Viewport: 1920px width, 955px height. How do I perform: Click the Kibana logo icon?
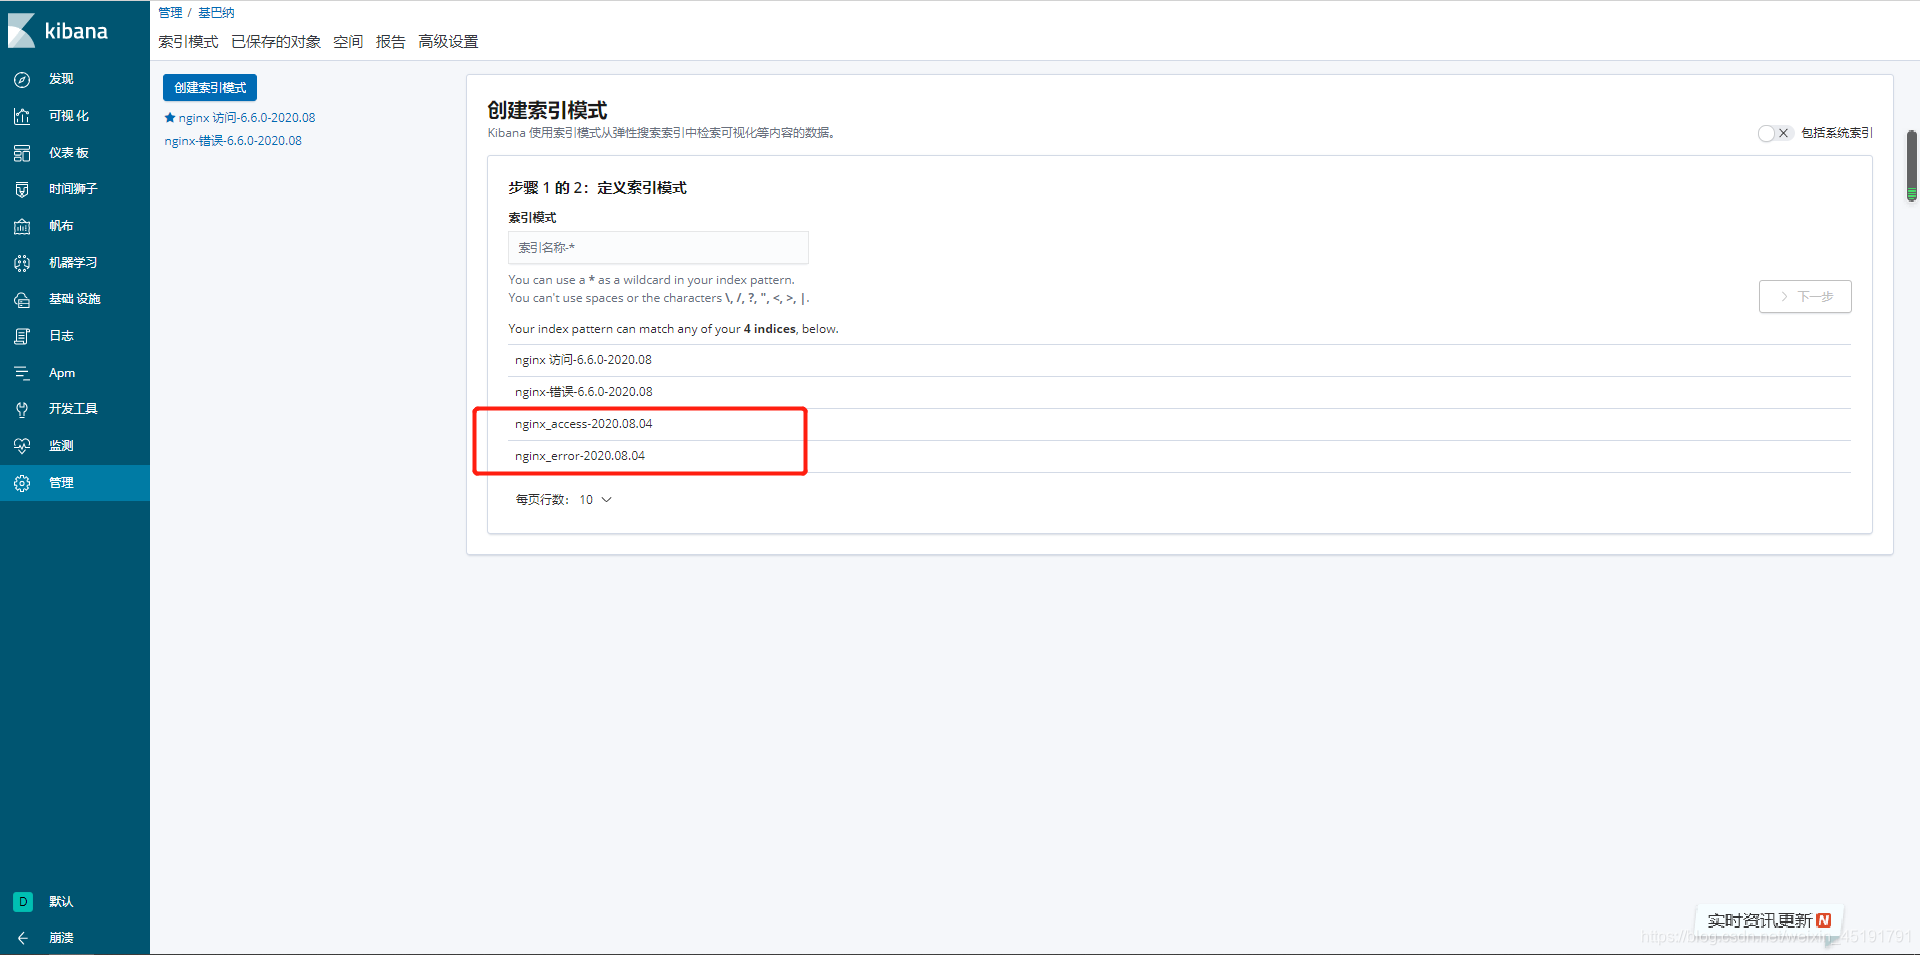pyautogui.click(x=22, y=31)
